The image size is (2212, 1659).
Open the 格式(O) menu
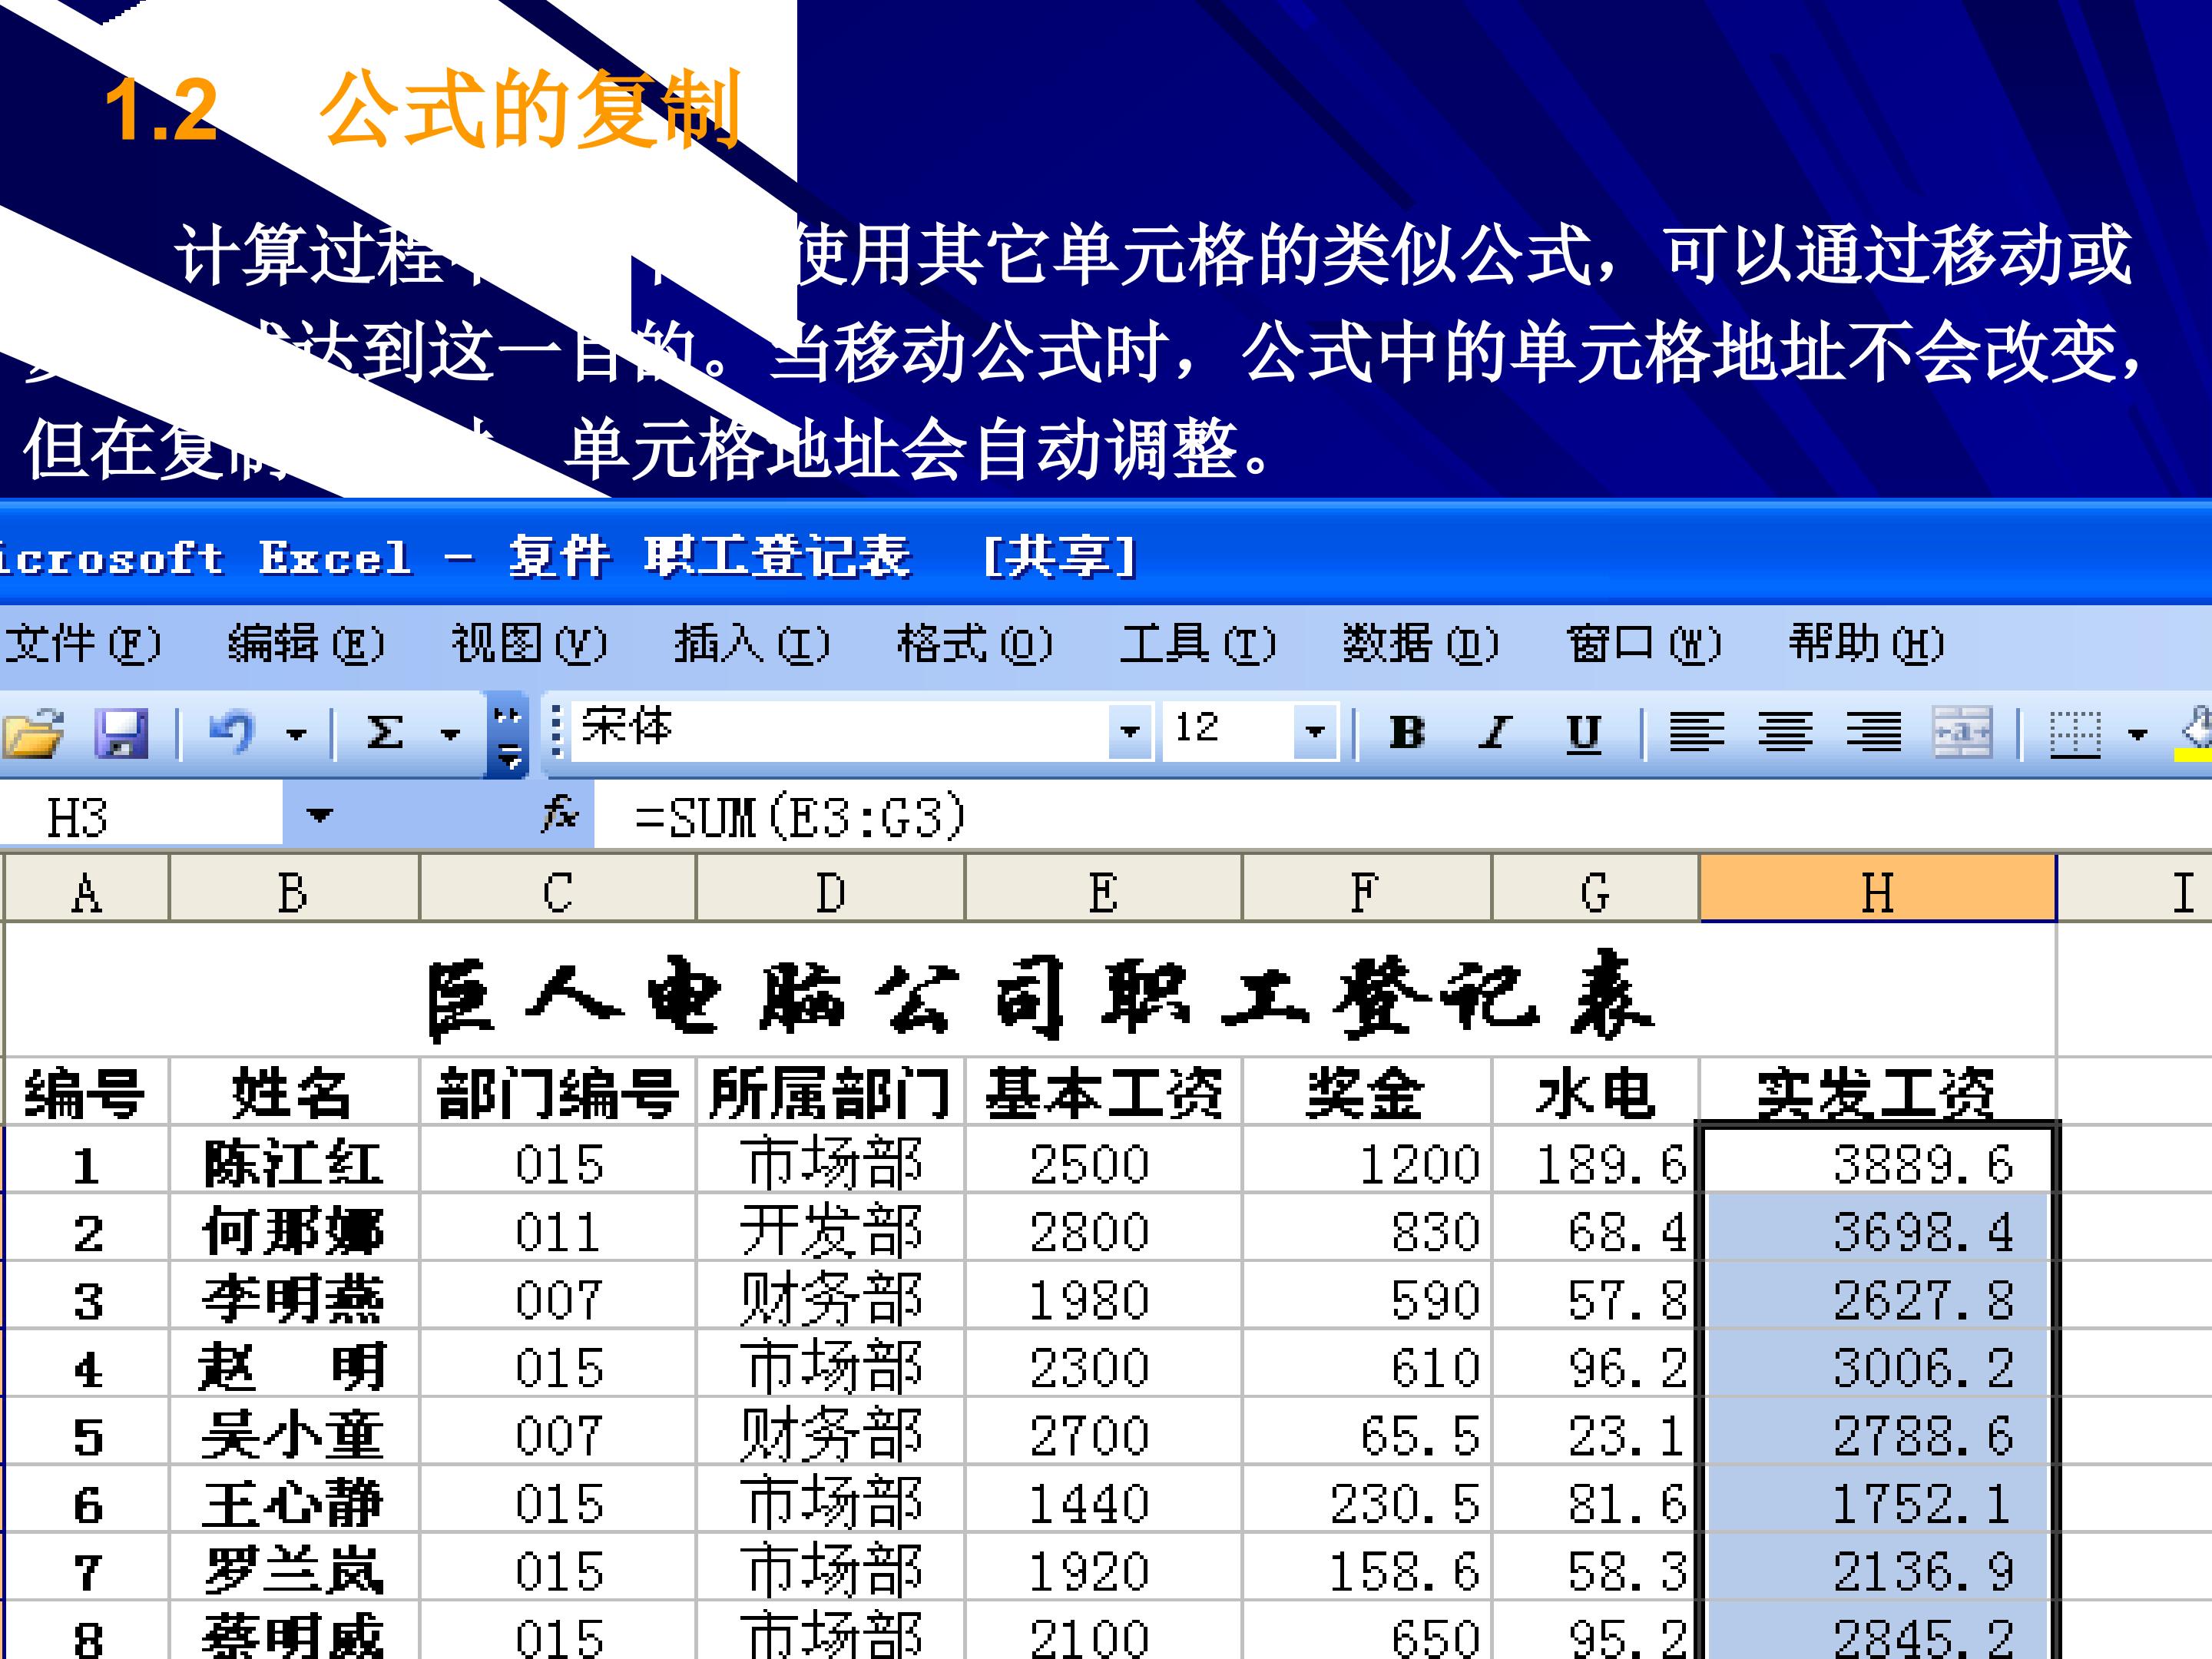[x=974, y=643]
